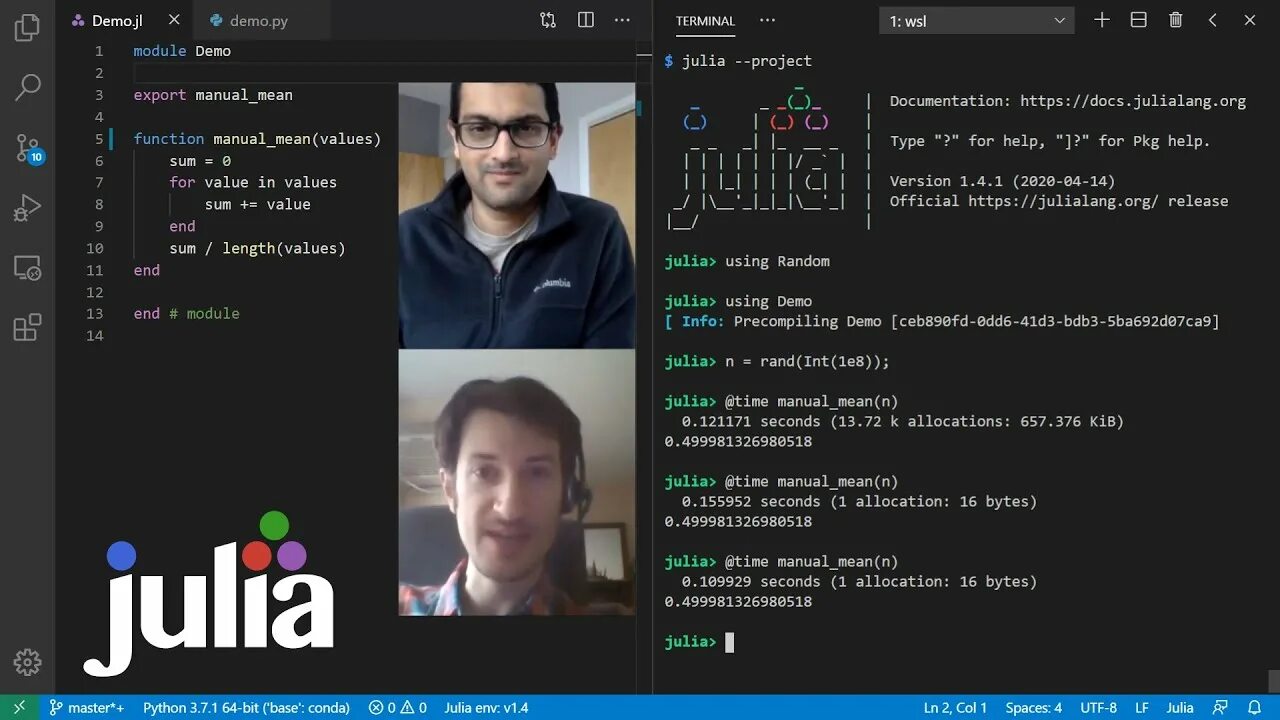Viewport: 1280px width, 720px height.
Task: Split the editor to the right
Action: coord(586,20)
